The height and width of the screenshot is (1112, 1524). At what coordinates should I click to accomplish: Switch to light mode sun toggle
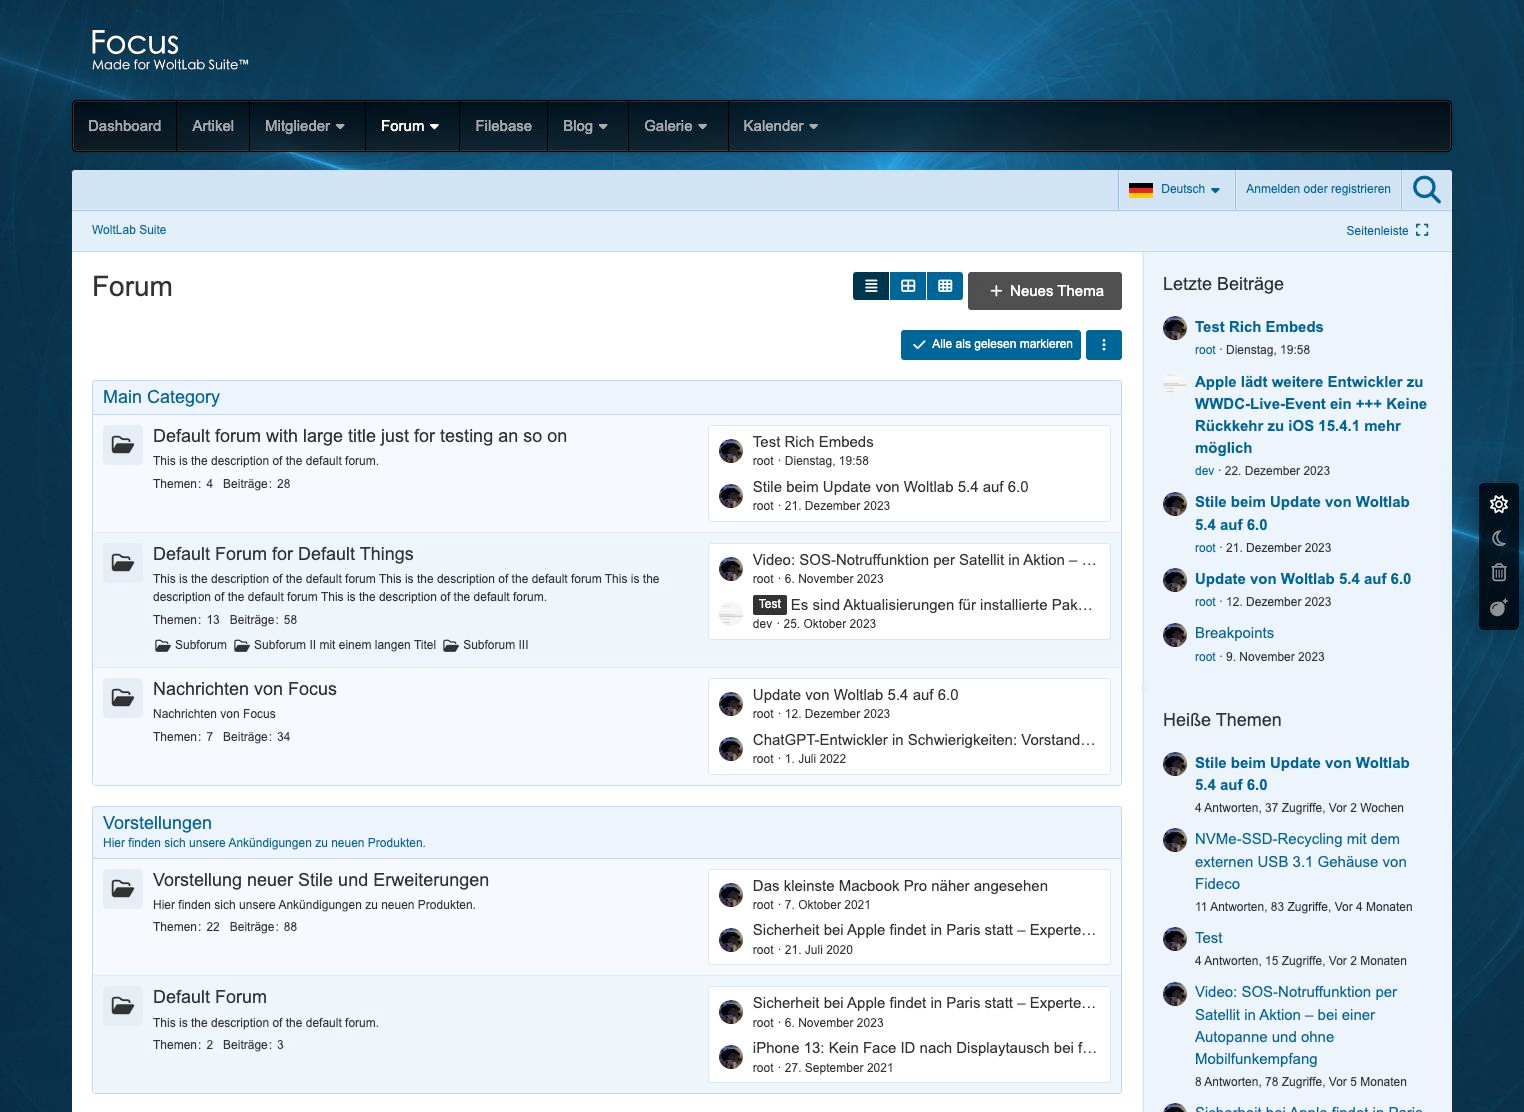click(1498, 504)
